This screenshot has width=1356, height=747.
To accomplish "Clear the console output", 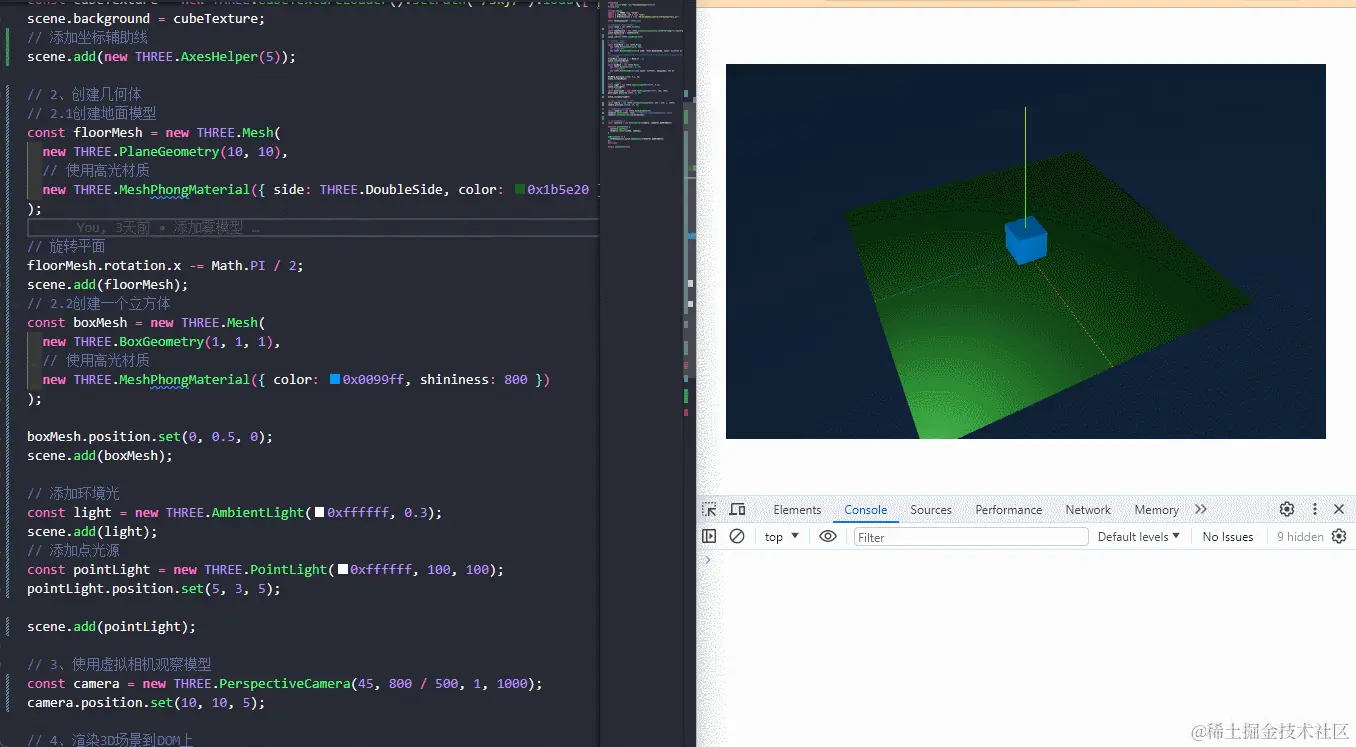I will [737, 536].
